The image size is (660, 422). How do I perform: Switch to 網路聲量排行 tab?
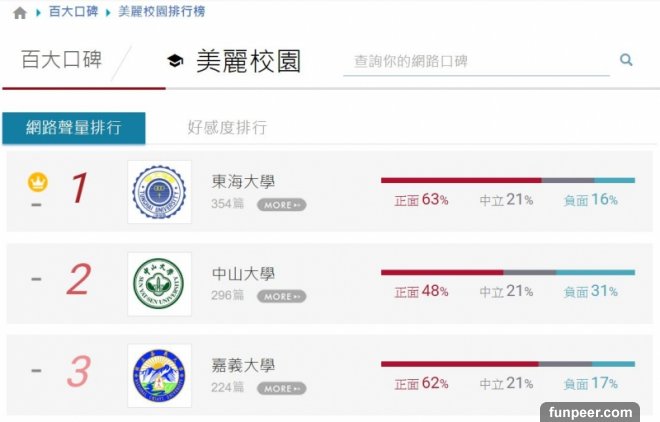coord(73,128)
